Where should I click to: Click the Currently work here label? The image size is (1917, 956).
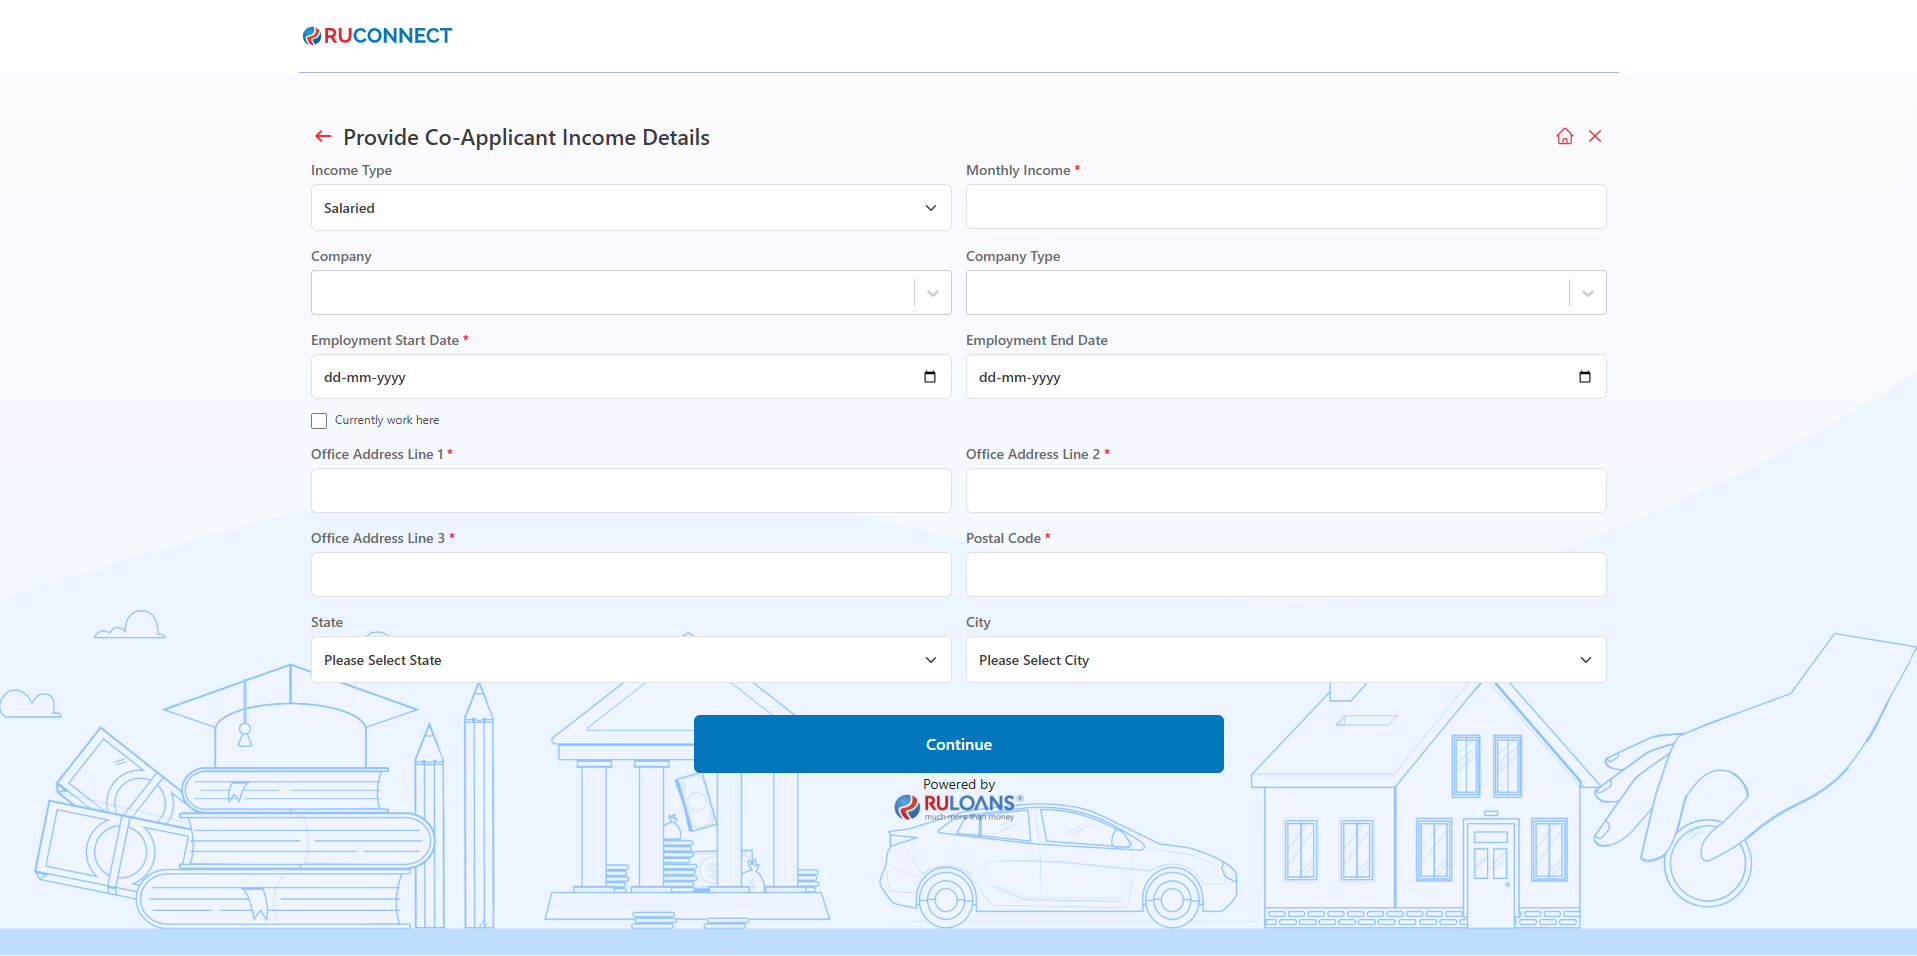387,421
